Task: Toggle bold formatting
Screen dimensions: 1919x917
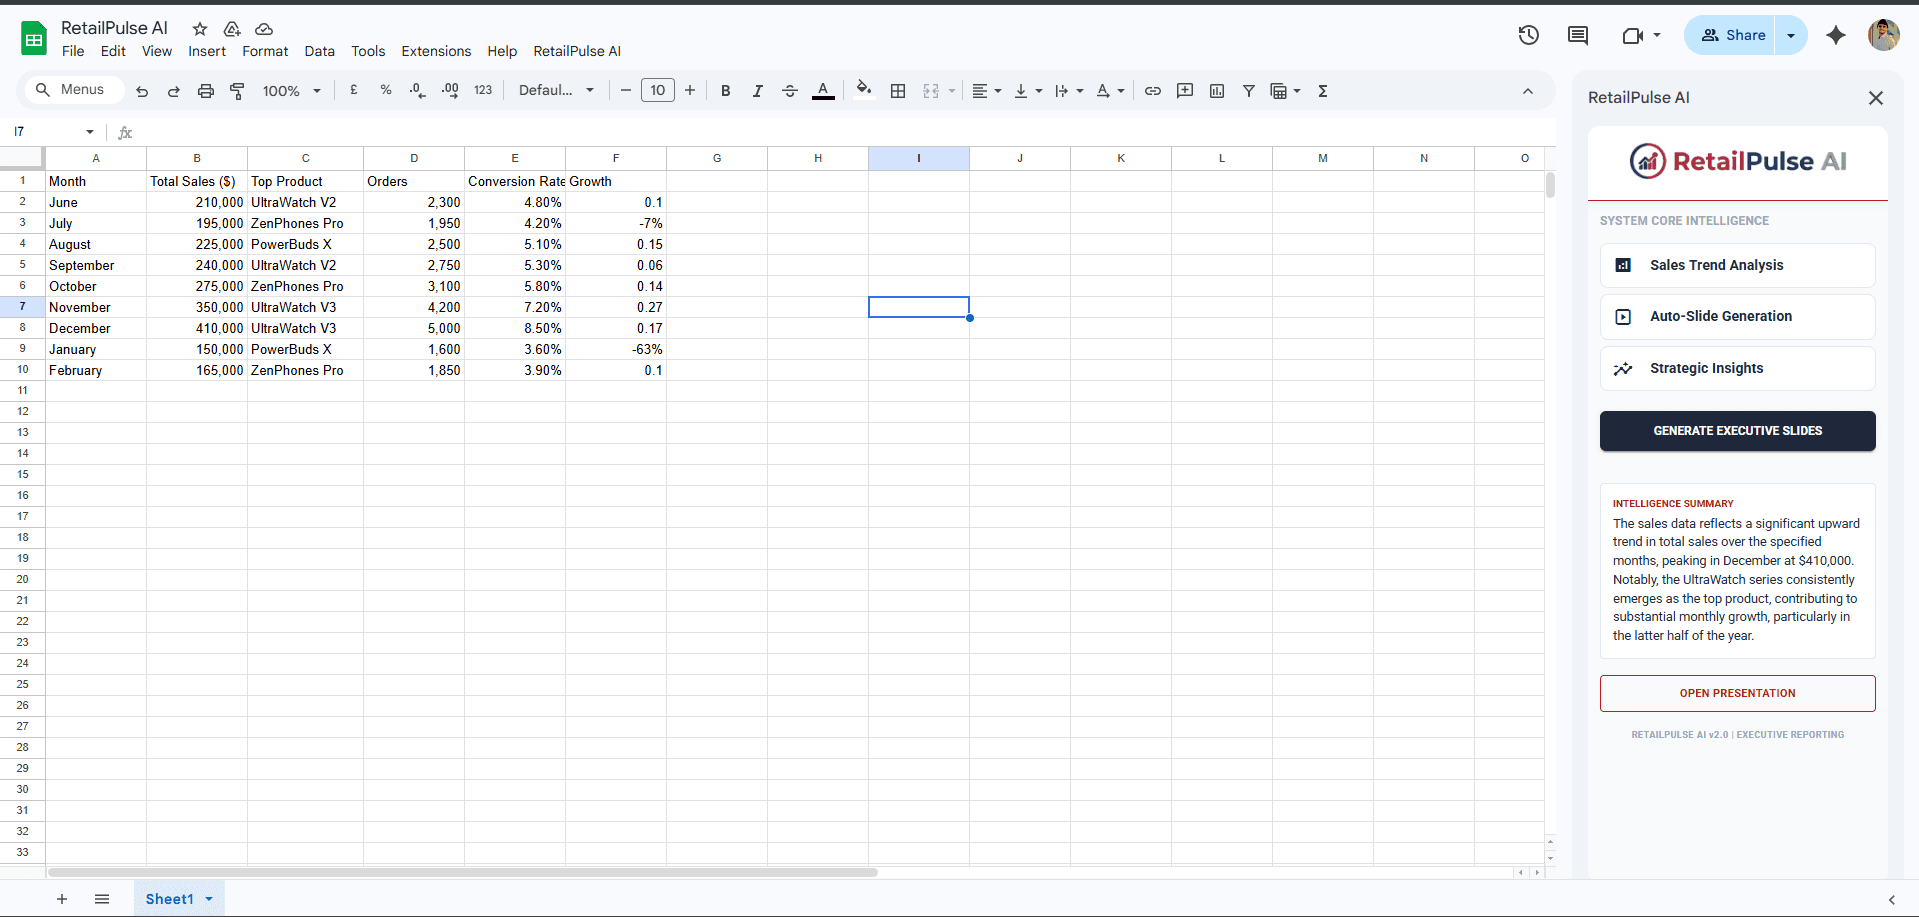Action: [726, 91]
